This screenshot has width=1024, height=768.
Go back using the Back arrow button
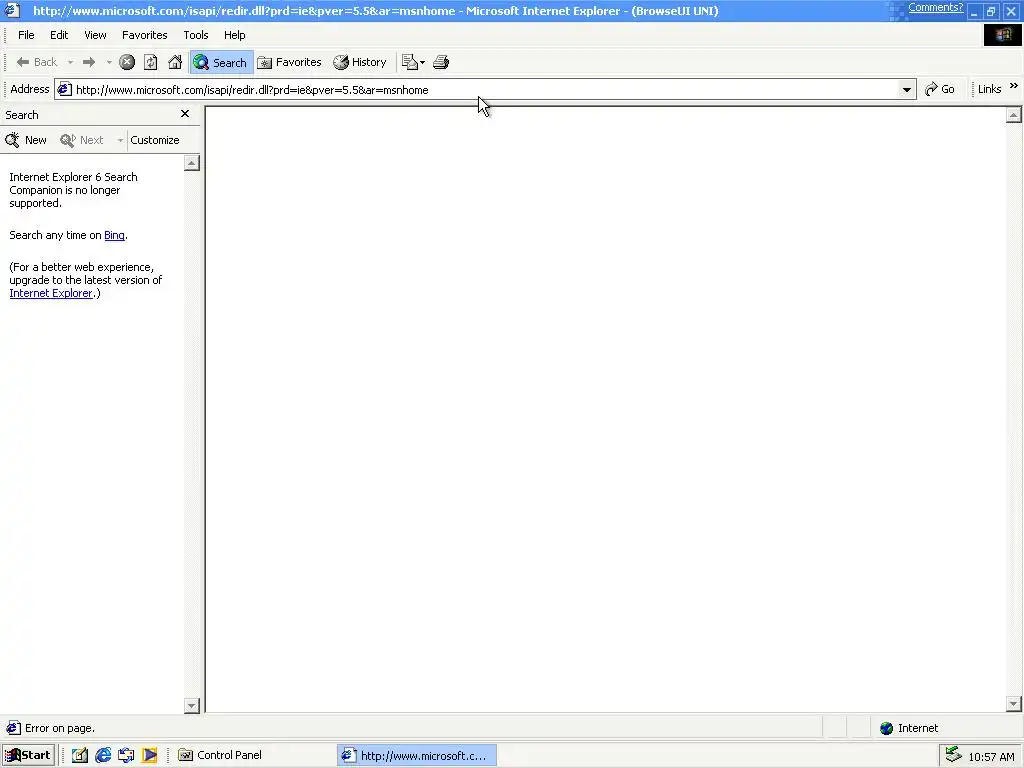tap(37, 62)
